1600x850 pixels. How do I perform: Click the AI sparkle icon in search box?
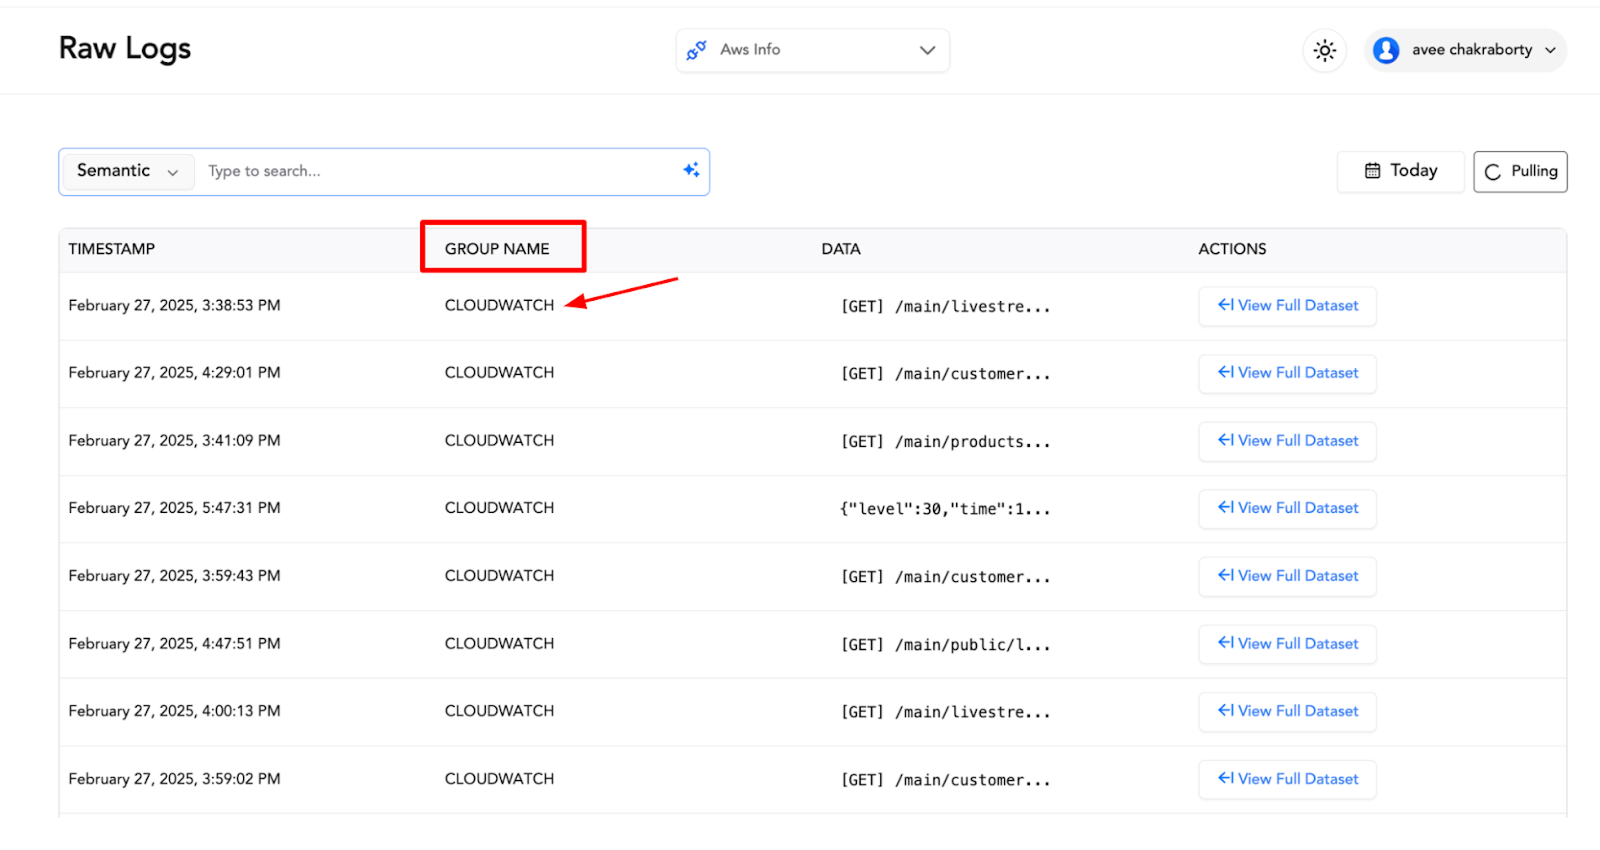point(691,170)
